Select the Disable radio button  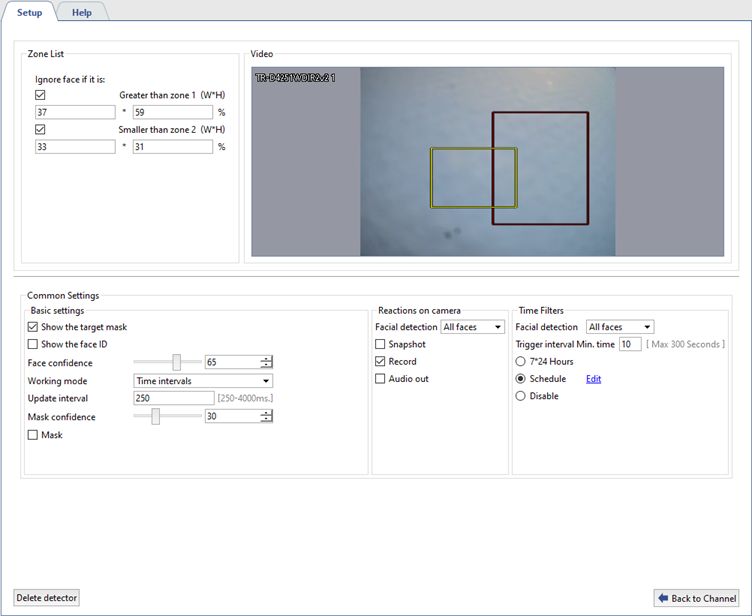[520, 396]
